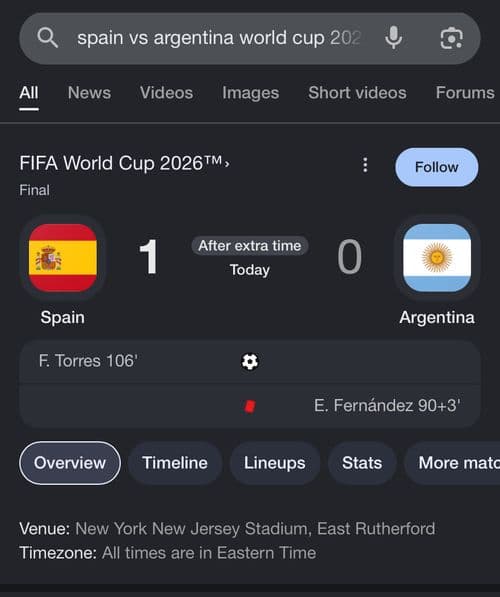Open the three-dot options menu

coord(365,165)
